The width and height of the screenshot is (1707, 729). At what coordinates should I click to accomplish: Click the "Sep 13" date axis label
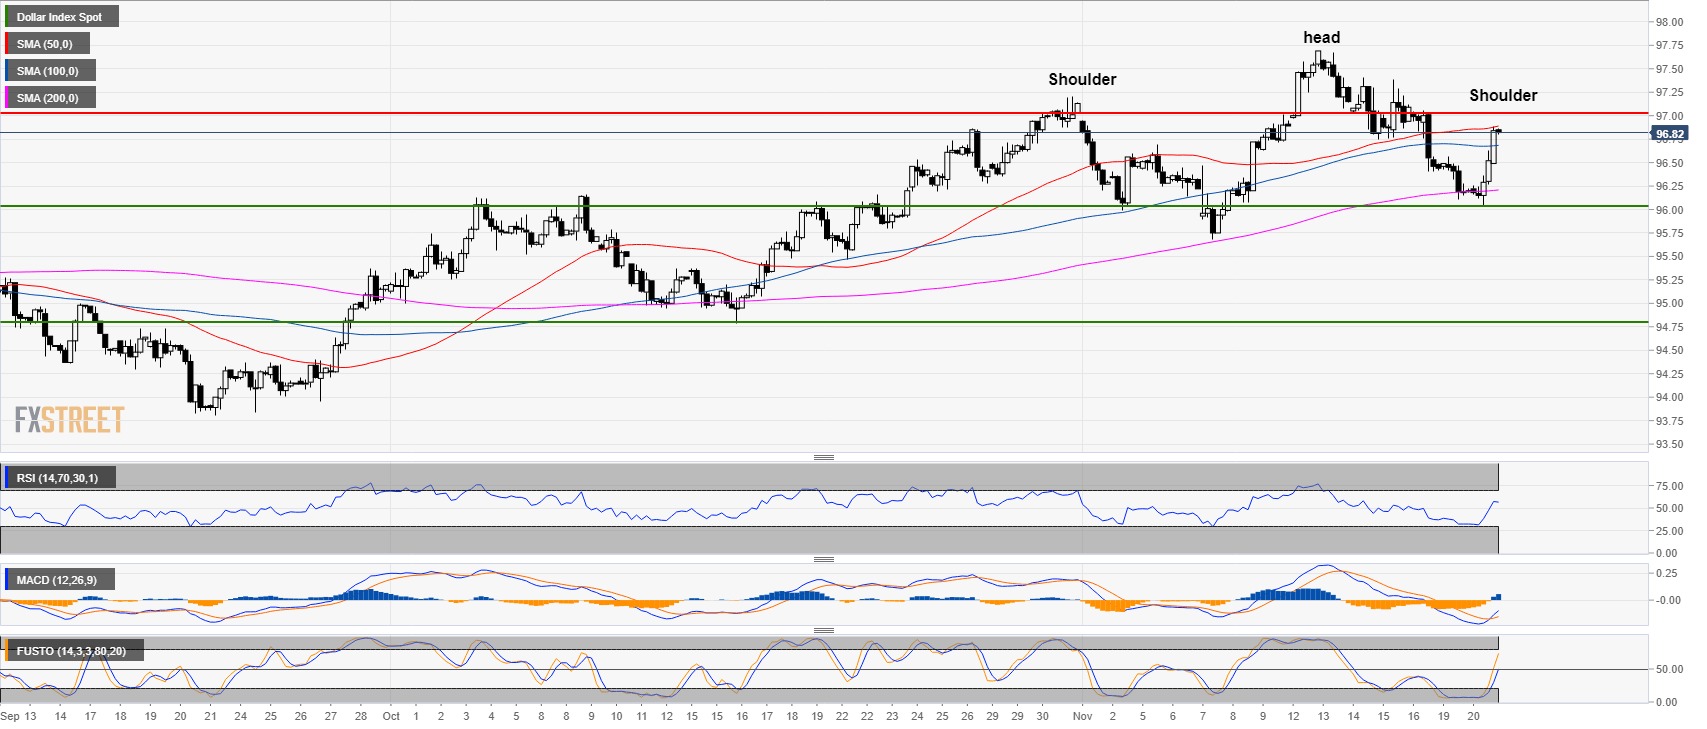coord(18,716)
